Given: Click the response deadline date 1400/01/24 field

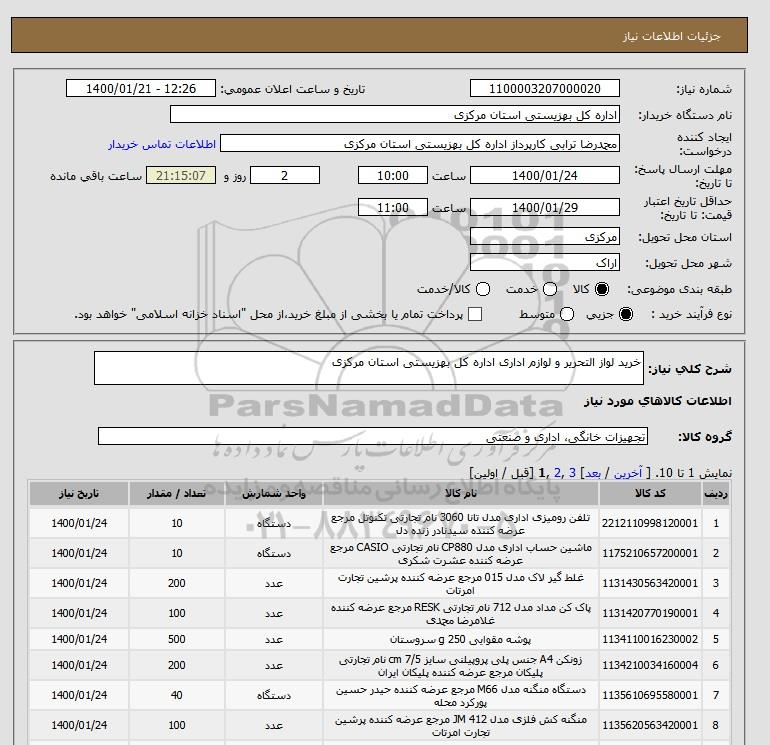Looking at the screenshot, I should coord(545,175).
